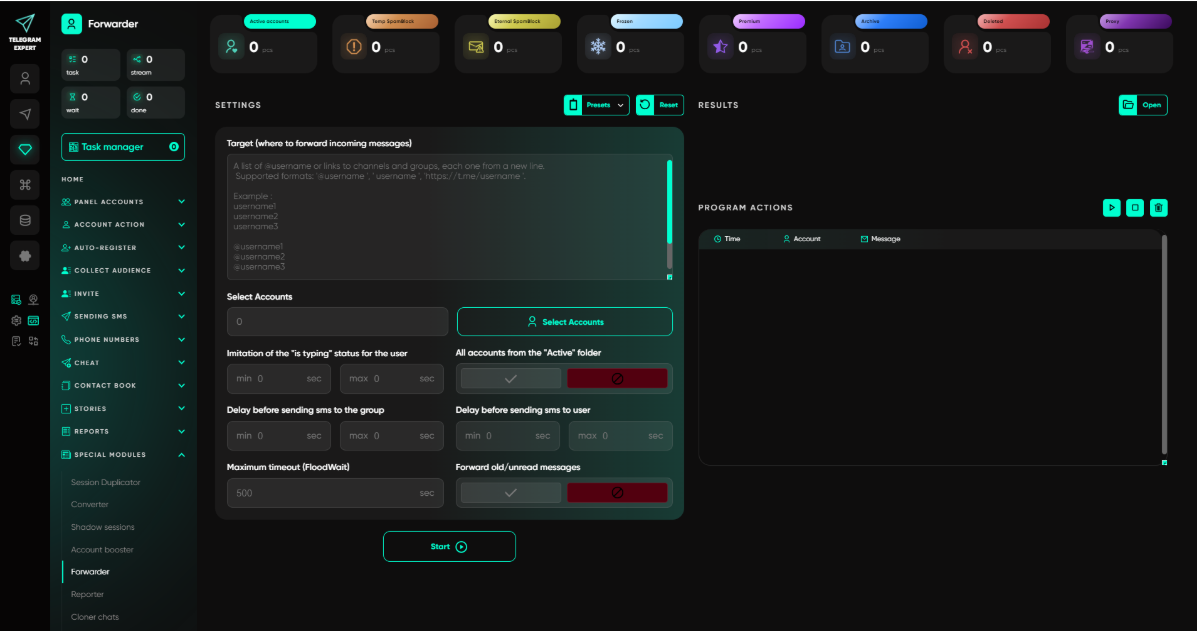The height and width of the screenshot is (631, 1197).
Task: Open the Session Duplicator module
Action: 105,482
